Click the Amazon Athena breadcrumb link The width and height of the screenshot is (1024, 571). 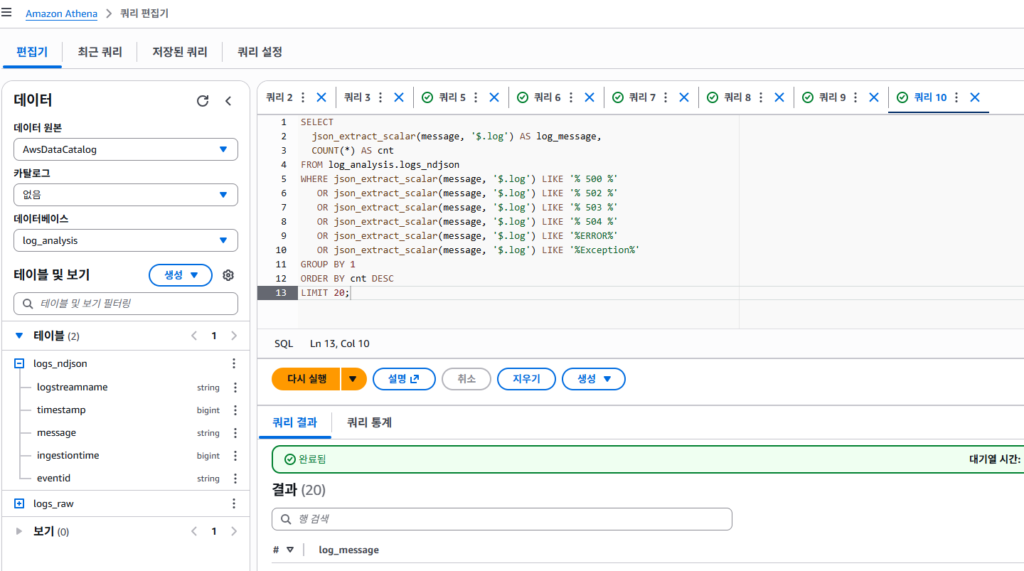[x=62, y=13]
